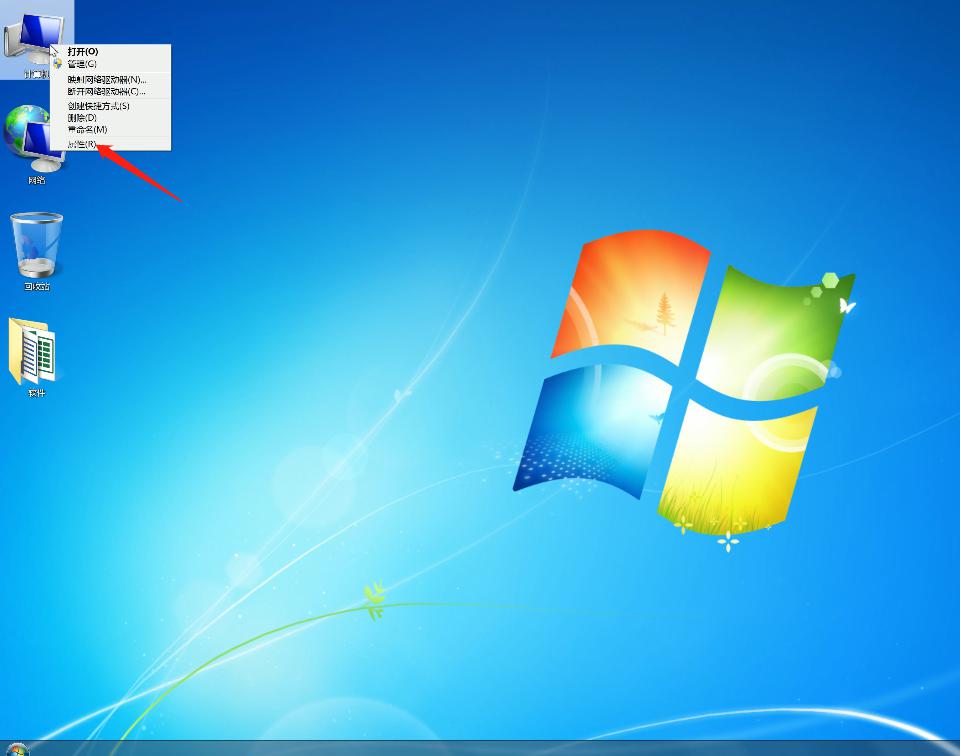Screen dimensions: 960x756
Task: Click 创建快捷方式(S) in the context menu
Action: pos(110,106)
